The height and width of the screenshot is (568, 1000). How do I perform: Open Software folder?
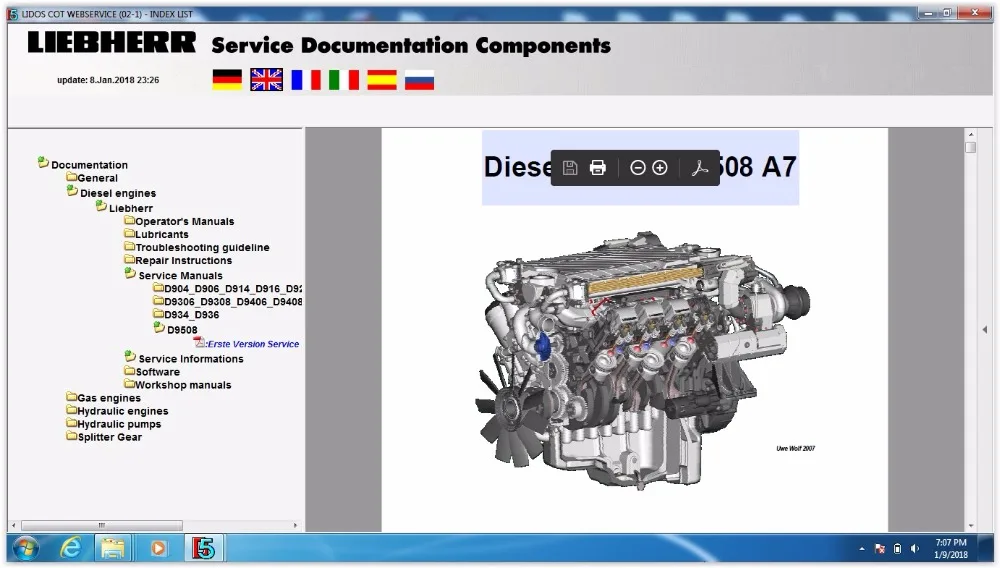point(157,372)
